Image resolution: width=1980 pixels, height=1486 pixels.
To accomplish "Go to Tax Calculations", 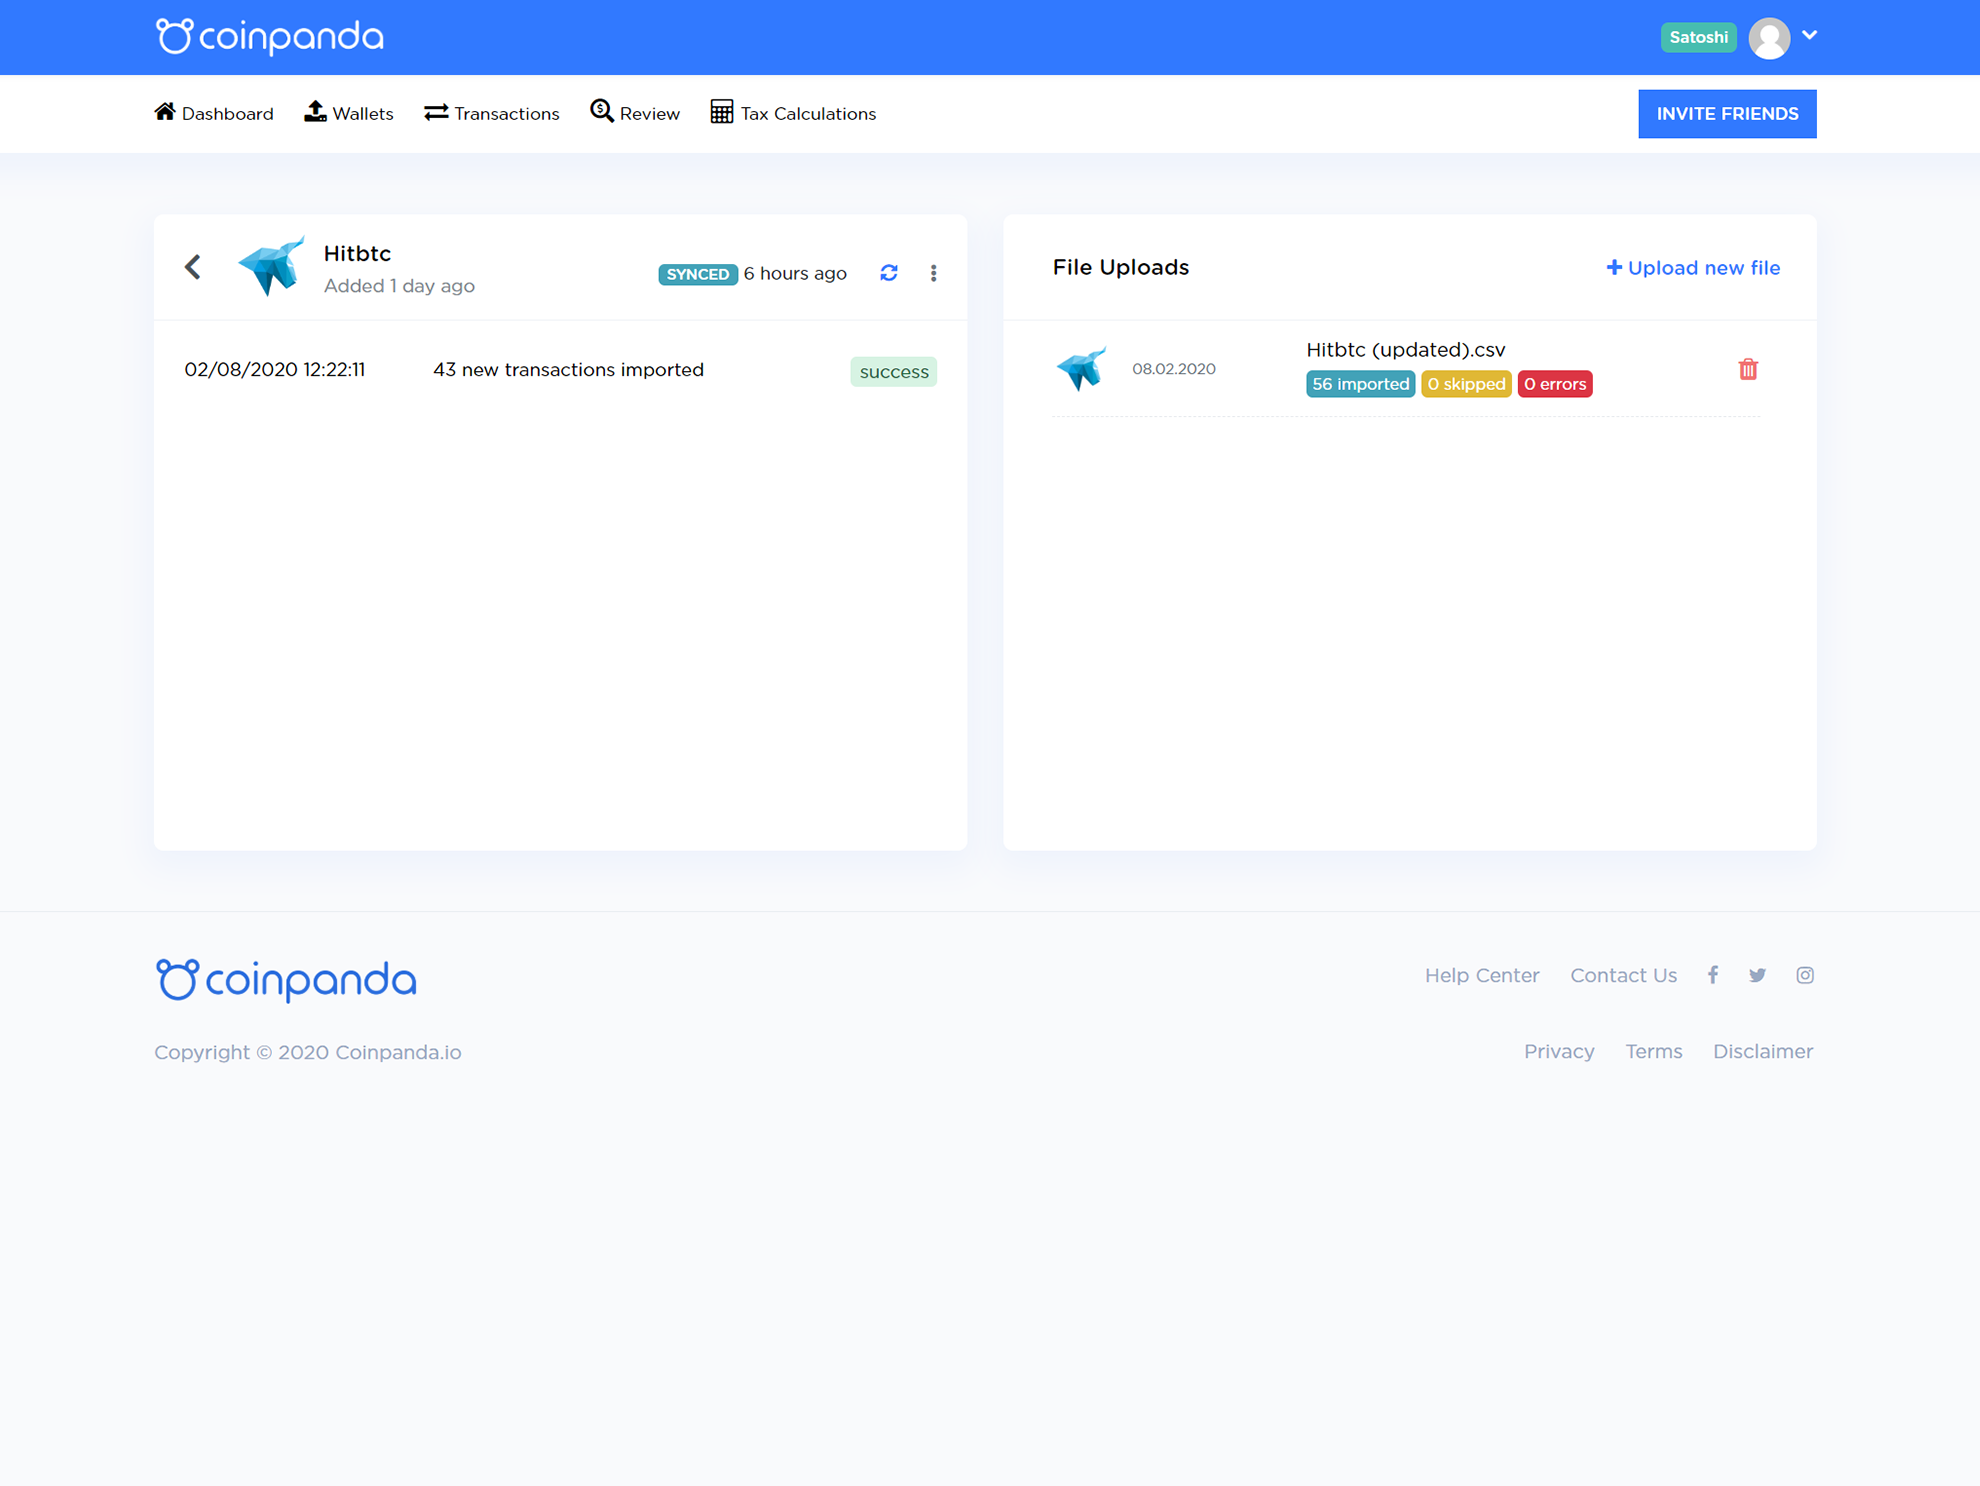I will 793,113.
